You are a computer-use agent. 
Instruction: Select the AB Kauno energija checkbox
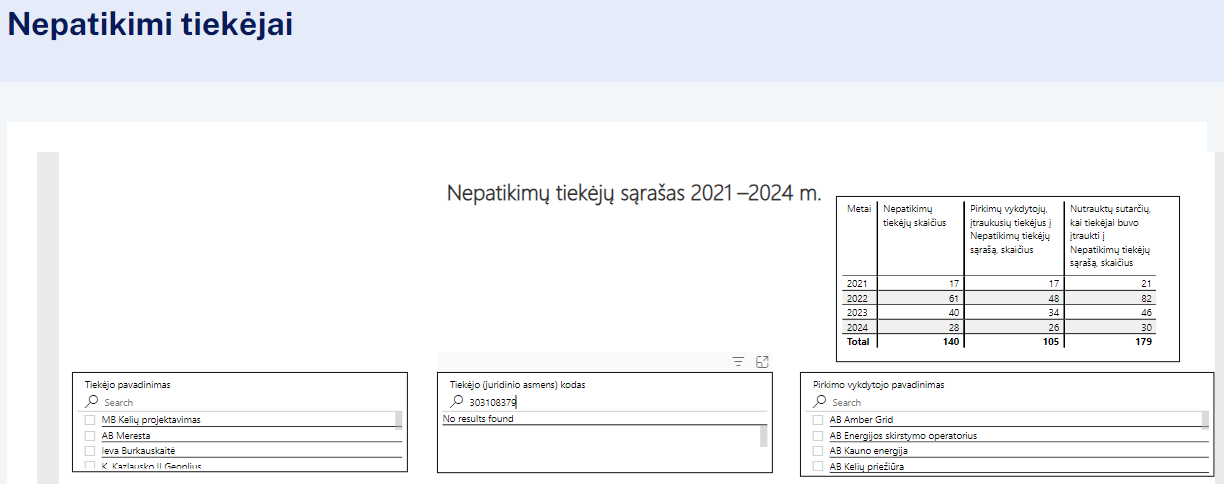pos(819,451)
